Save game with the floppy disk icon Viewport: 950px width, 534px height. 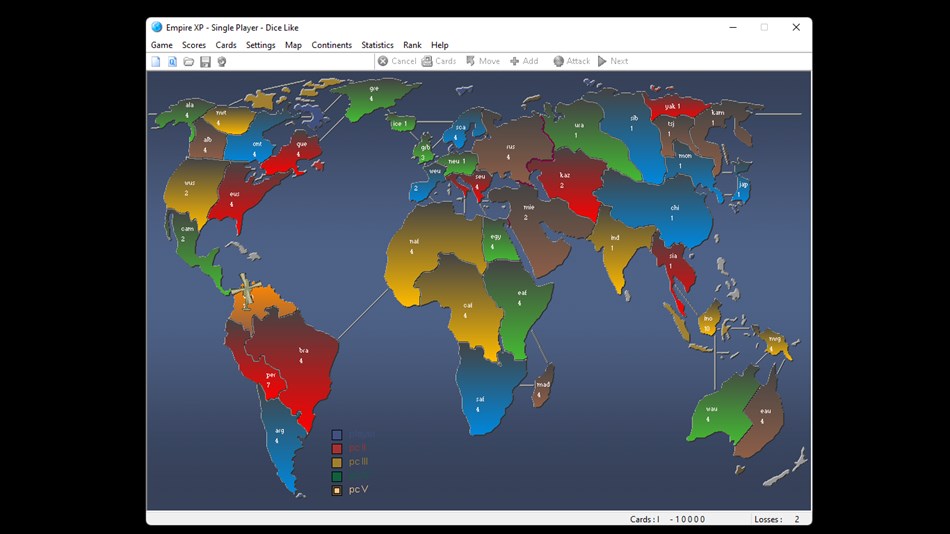pyautogui.click(x=205, y=61)
